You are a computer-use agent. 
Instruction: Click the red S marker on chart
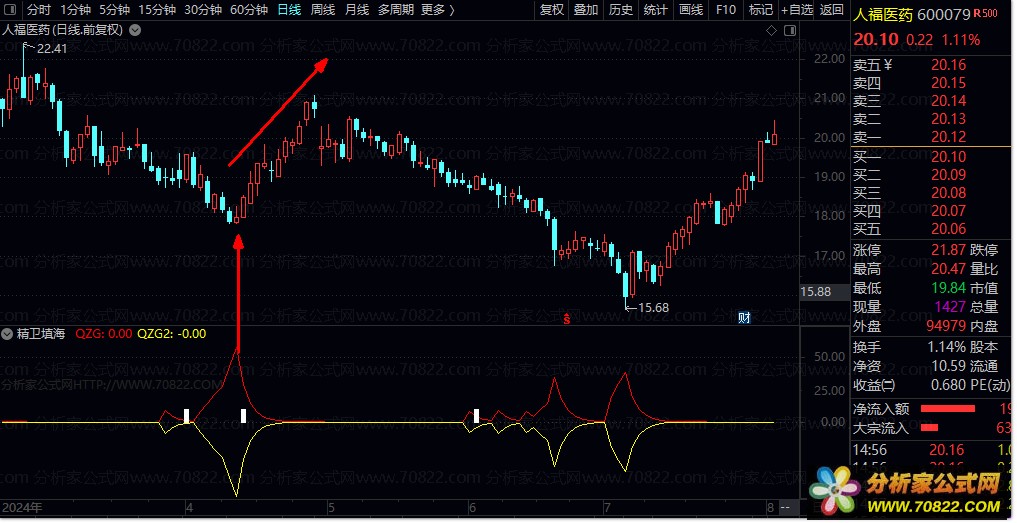pos(567,319)
